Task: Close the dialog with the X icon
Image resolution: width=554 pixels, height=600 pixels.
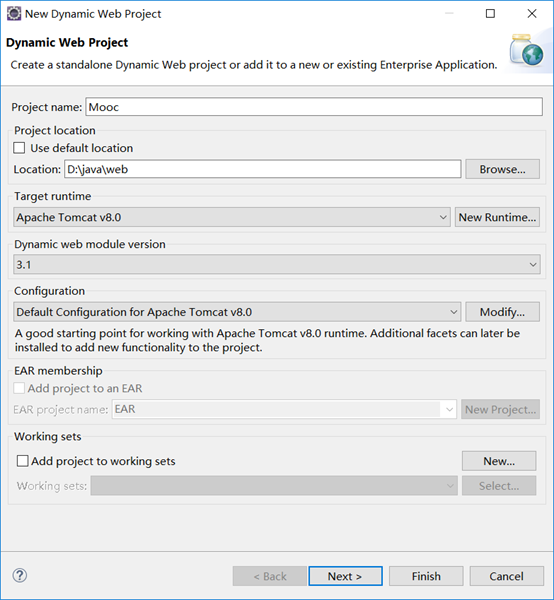Action: tap(532, 14)
